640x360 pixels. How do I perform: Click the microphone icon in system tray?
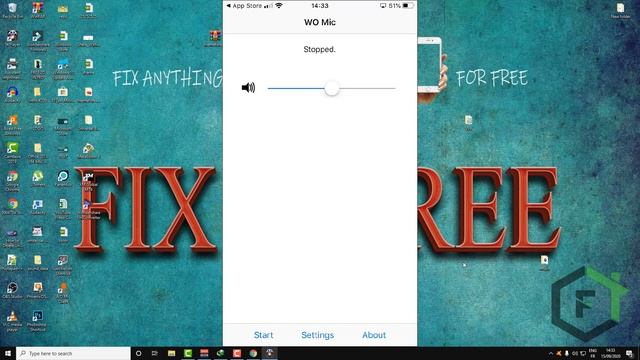point(567,353)
